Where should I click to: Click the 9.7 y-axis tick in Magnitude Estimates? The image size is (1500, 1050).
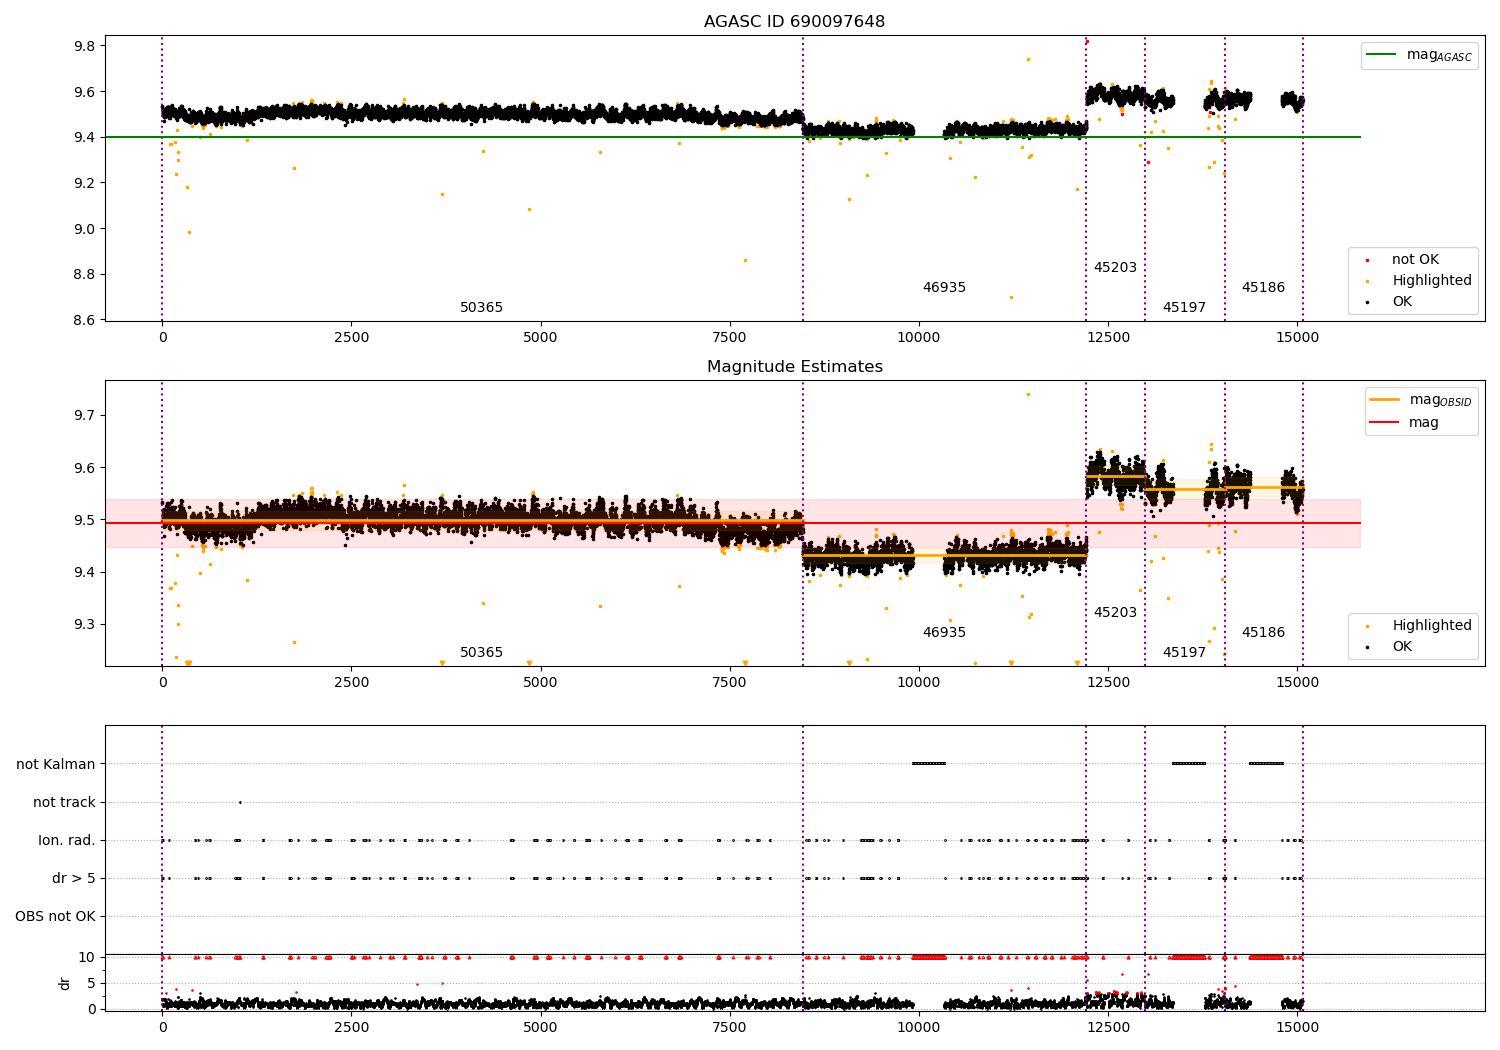[84, 415]
